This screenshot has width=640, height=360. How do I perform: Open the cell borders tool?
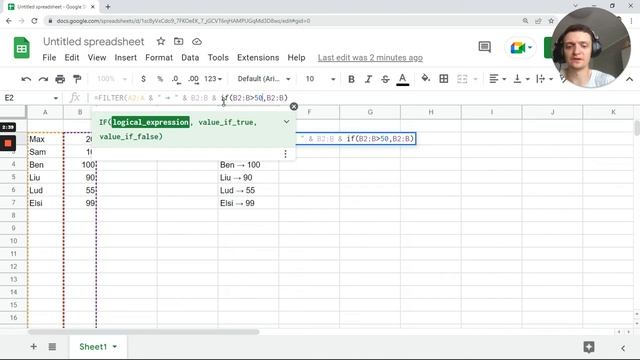444,79
